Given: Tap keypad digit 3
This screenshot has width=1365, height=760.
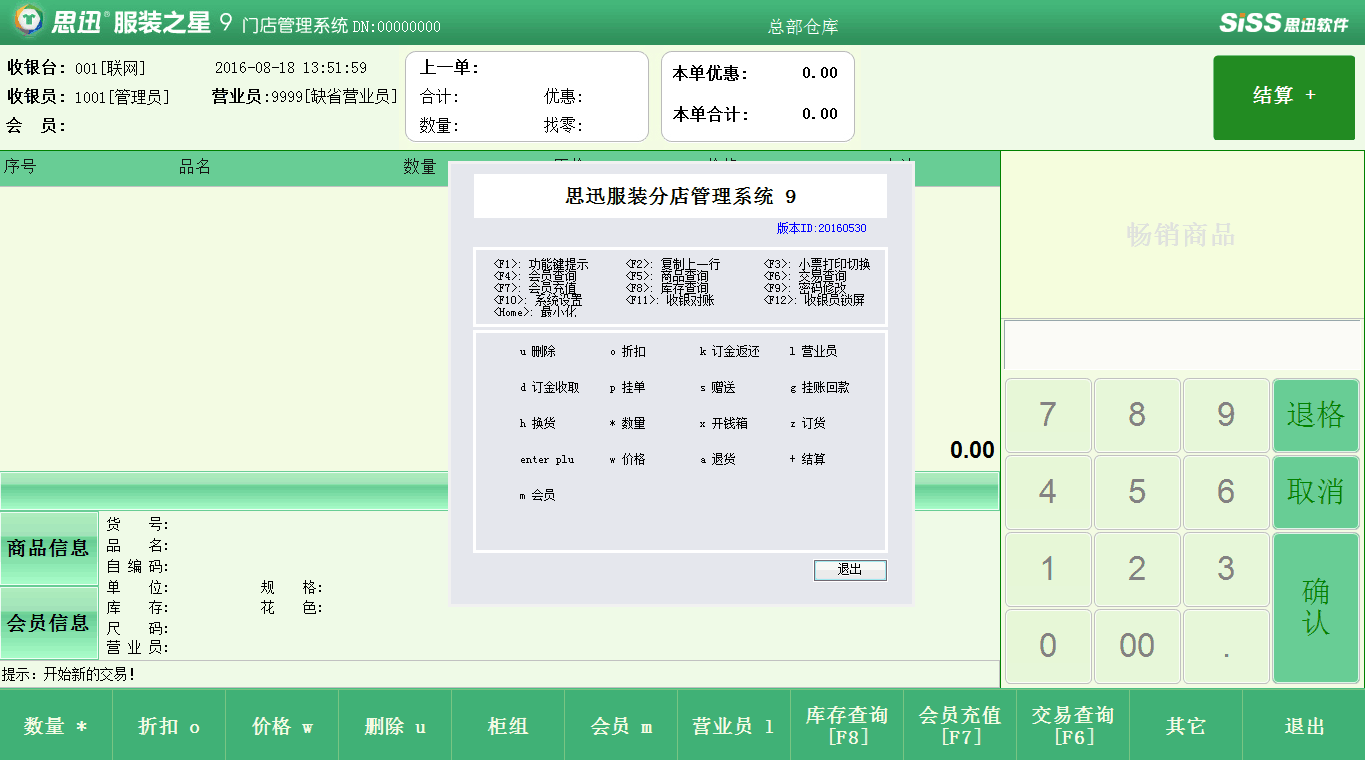Looking at the screenshot, I should point(1226,569).
